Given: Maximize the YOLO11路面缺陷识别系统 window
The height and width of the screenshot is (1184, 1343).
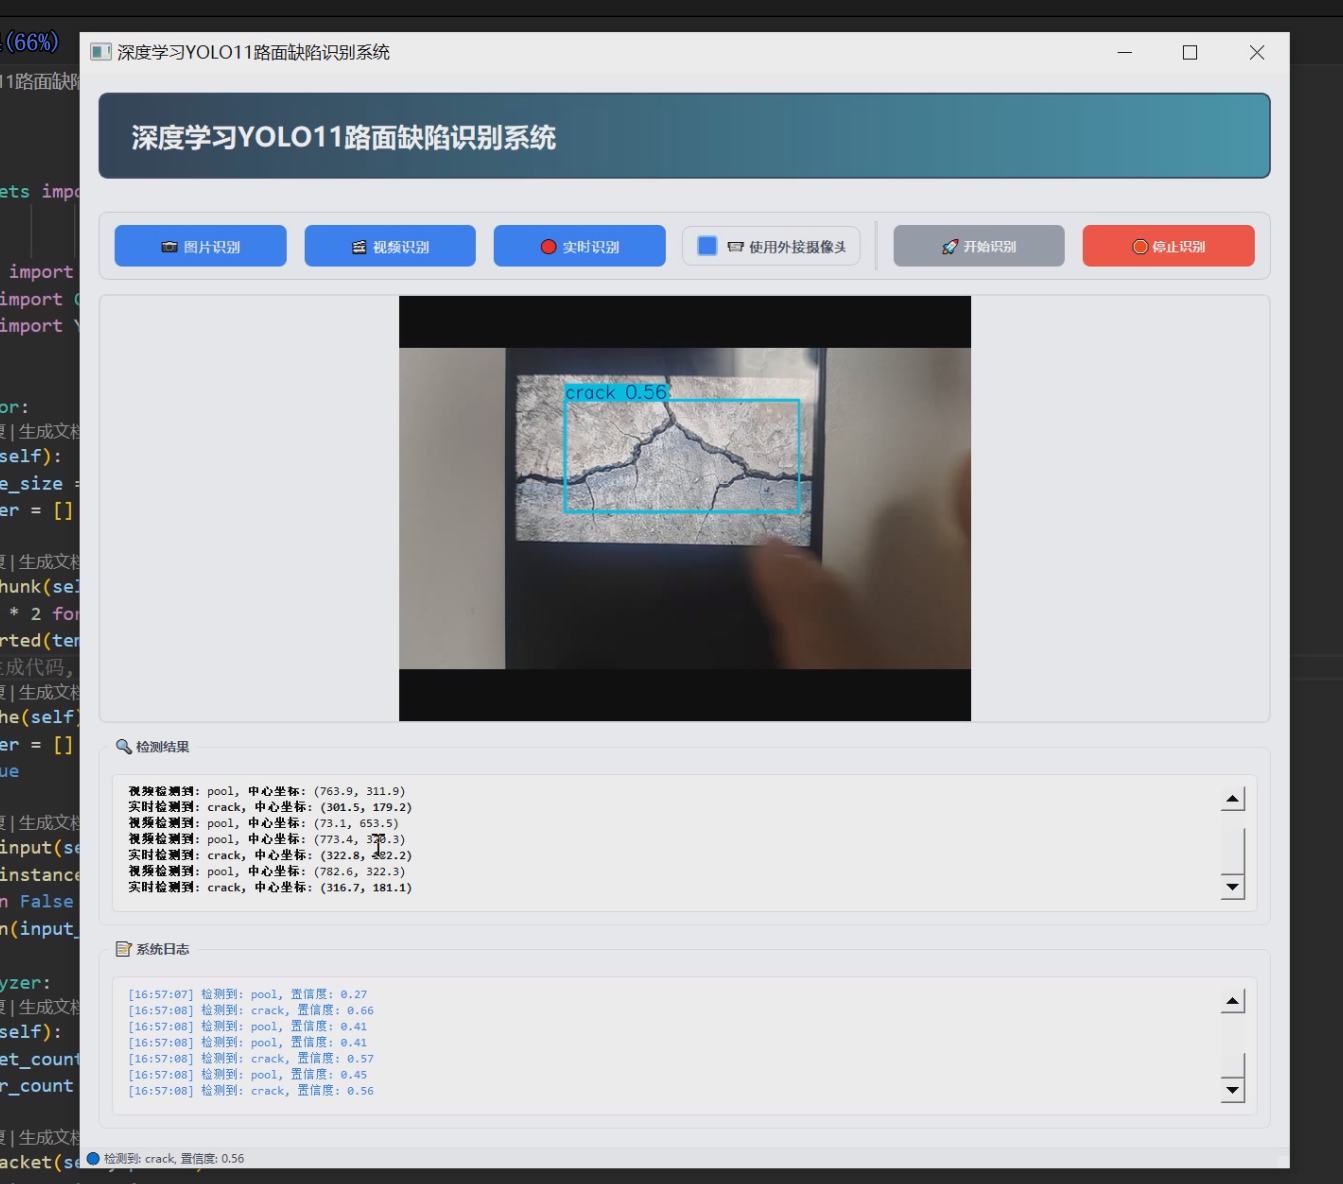Looking at the screenshot, I should tap(1190, 53).
